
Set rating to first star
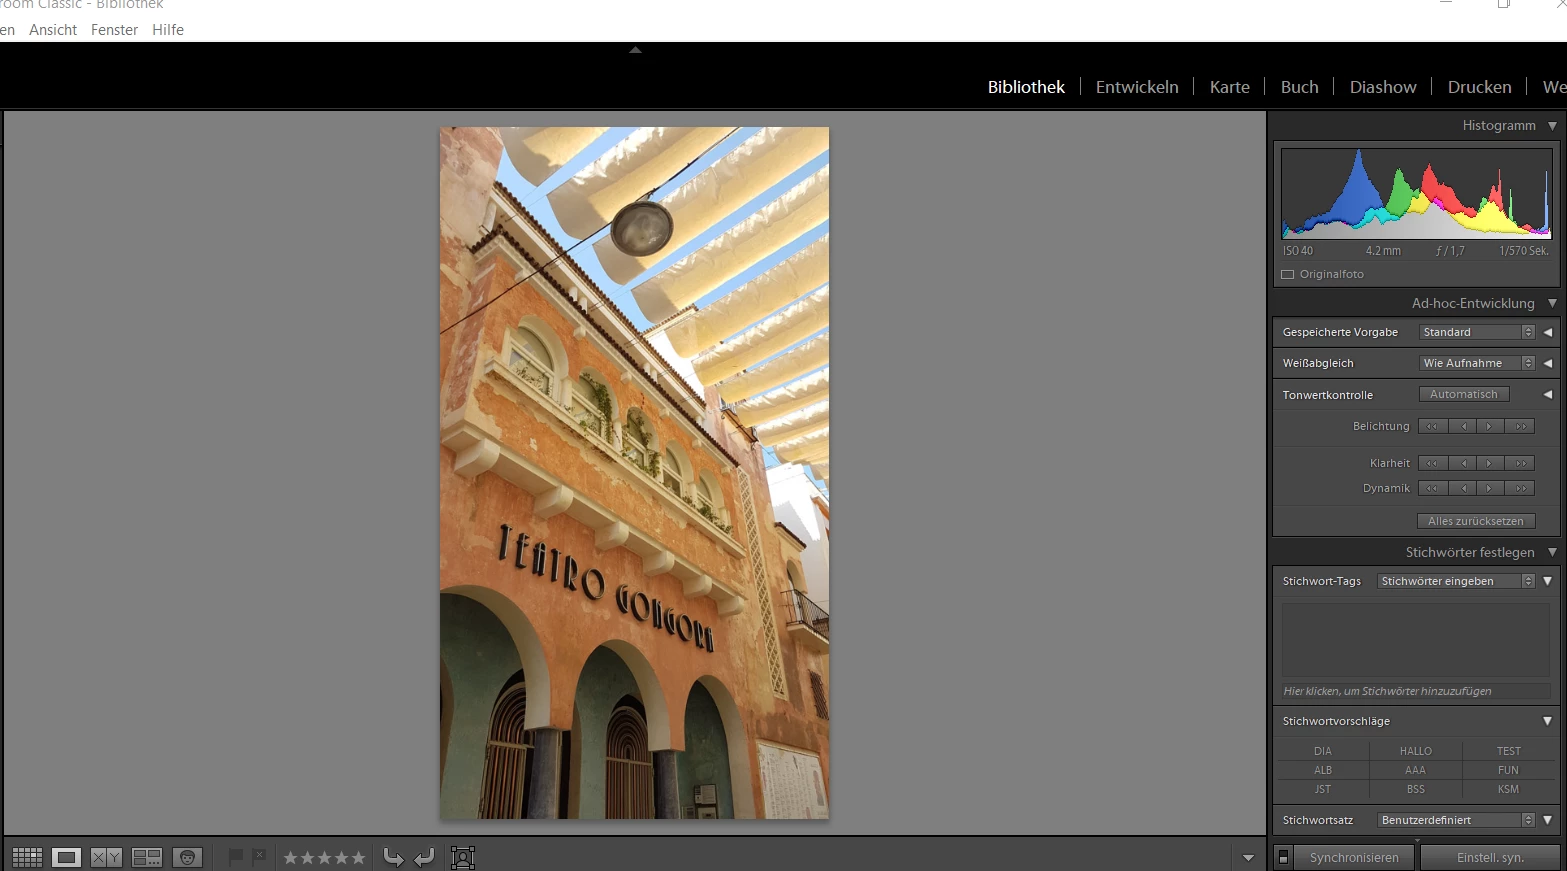click(291, 857)
